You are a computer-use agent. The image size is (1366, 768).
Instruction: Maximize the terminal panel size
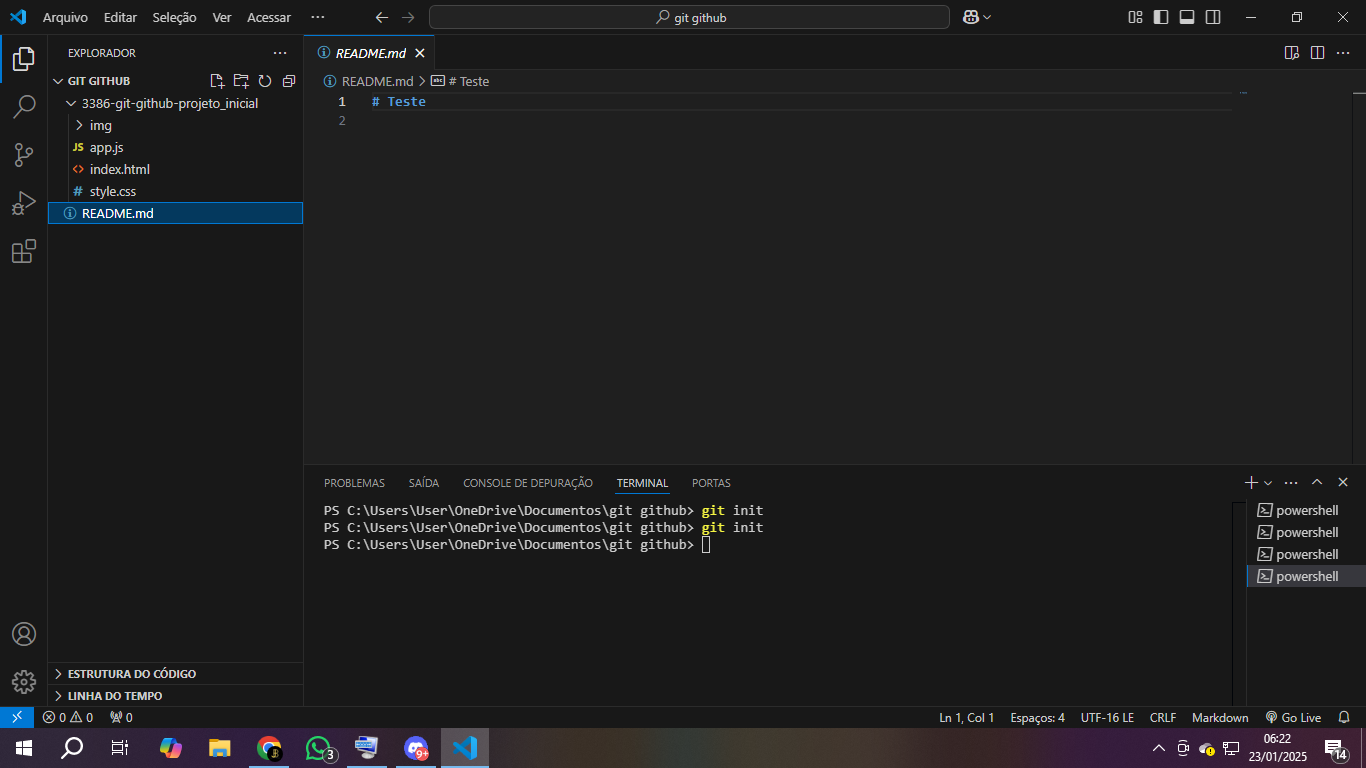click(1317, 482)
